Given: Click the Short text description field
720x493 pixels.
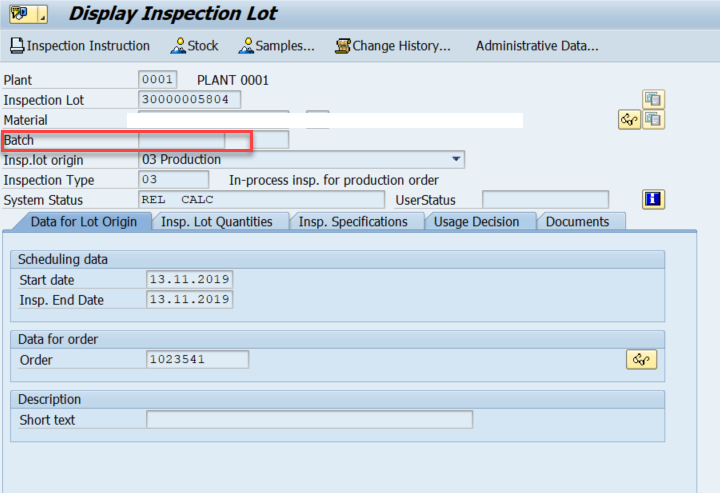Looking at the screenshot, I should [x=309, y=420].
